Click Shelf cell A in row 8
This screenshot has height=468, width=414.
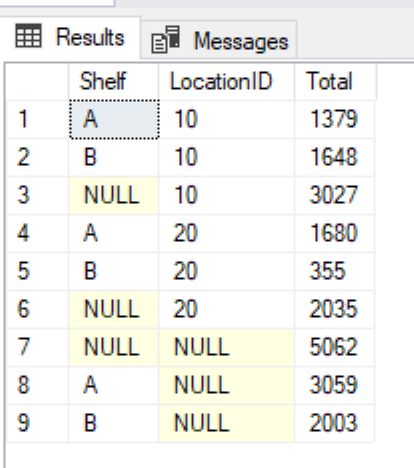(114, 385)
